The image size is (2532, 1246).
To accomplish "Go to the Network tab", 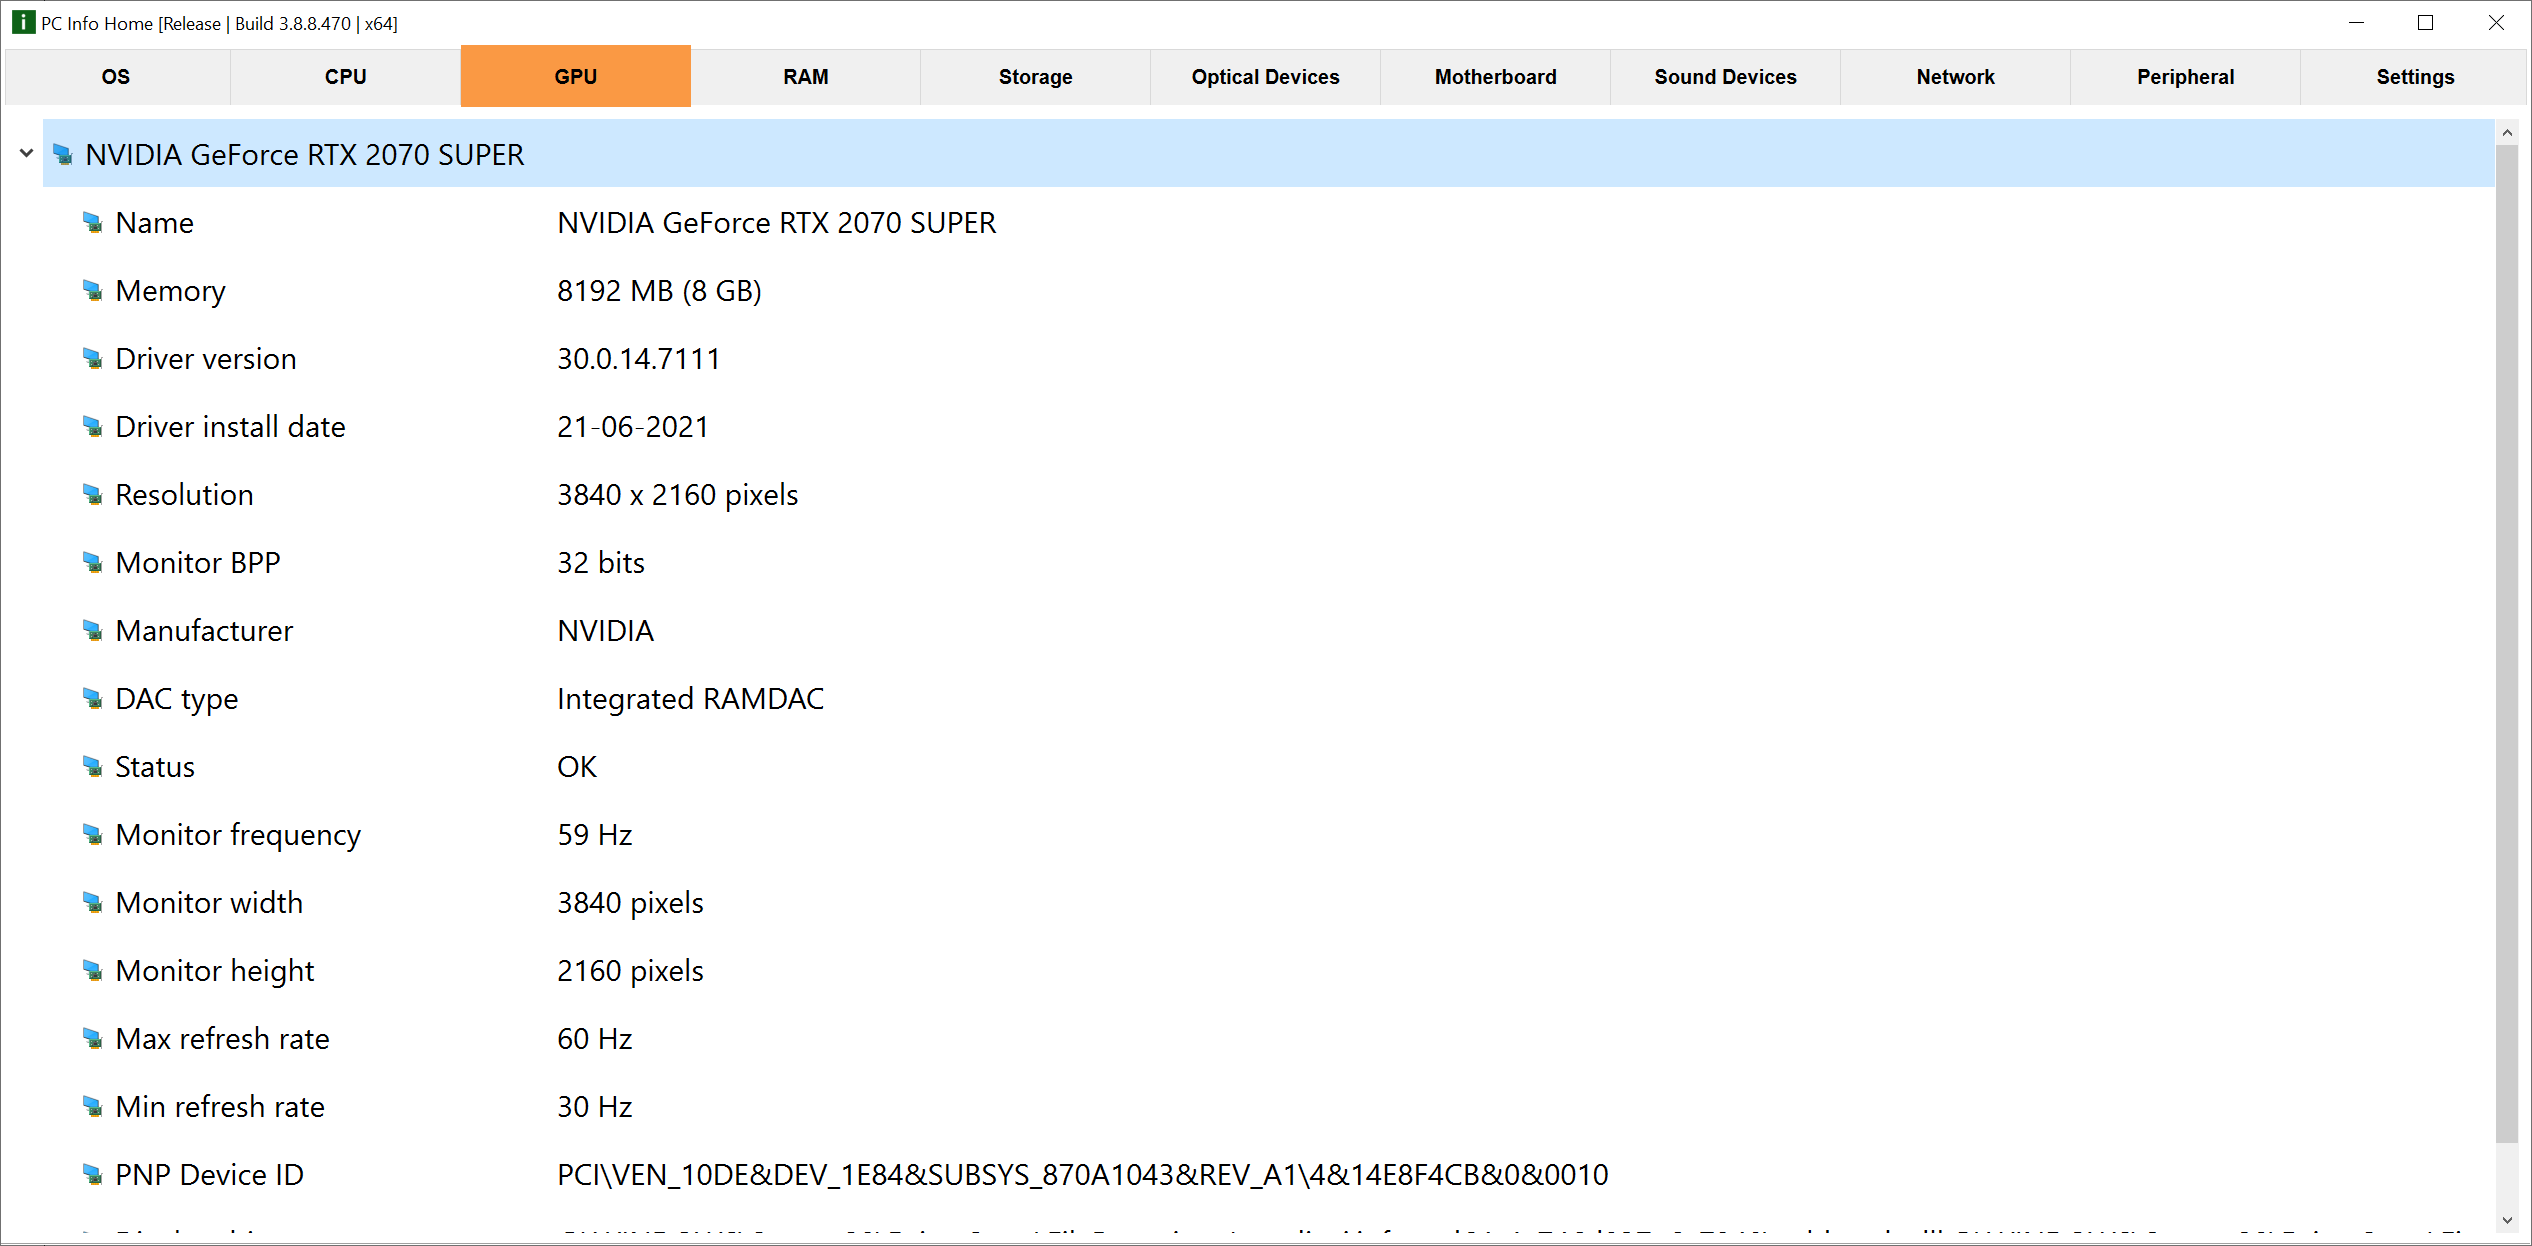I will [1956, 77].
